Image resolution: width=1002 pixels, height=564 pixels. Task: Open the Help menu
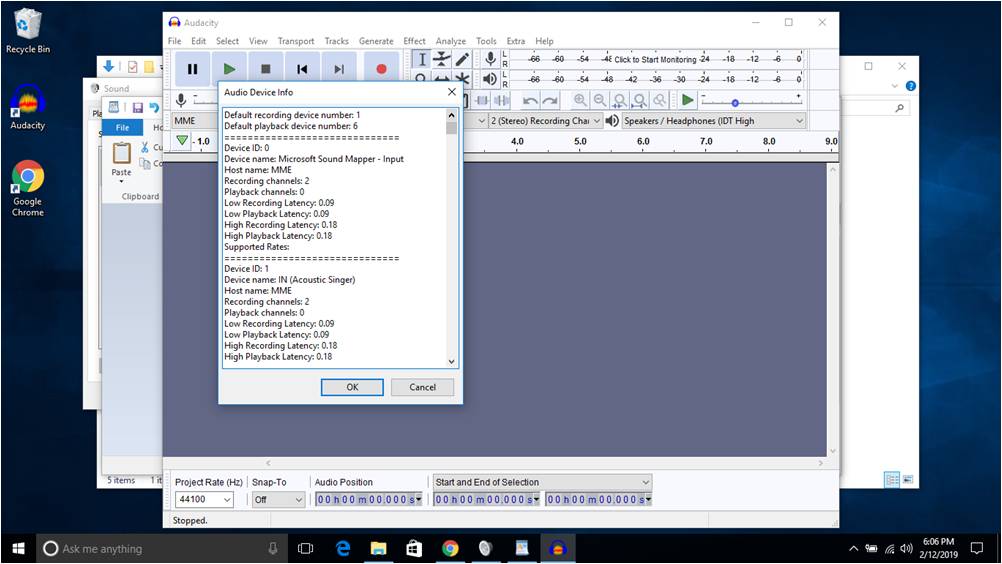tap(544, 41)
